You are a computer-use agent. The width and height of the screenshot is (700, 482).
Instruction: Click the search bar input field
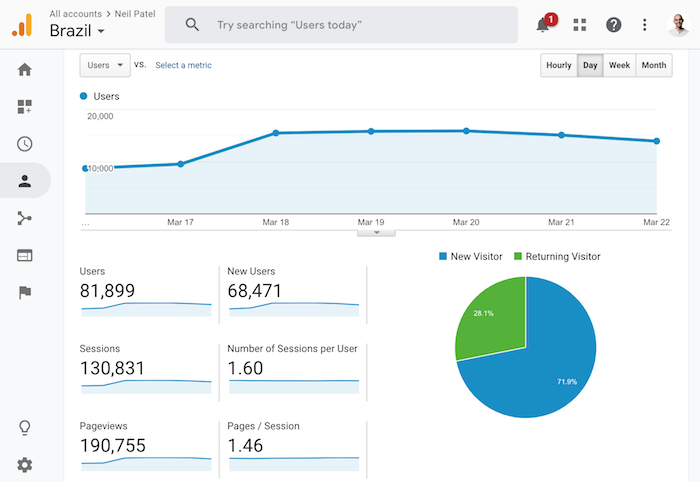coord(340,24)
